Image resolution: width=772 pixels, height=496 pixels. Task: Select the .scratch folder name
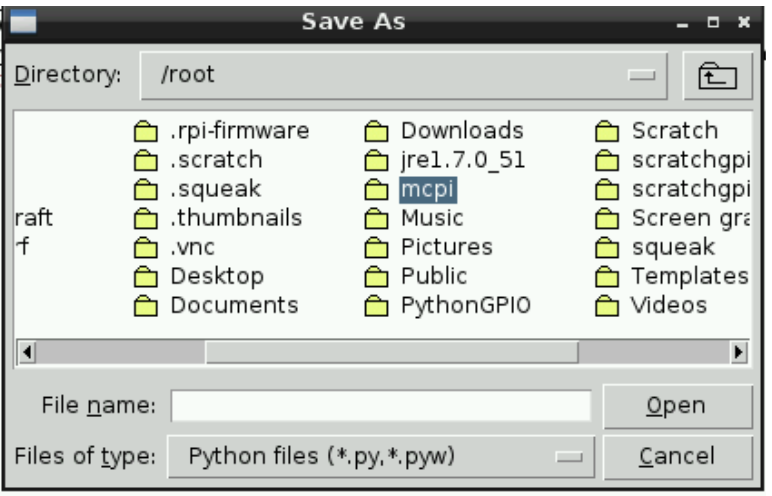pos(216,160)
